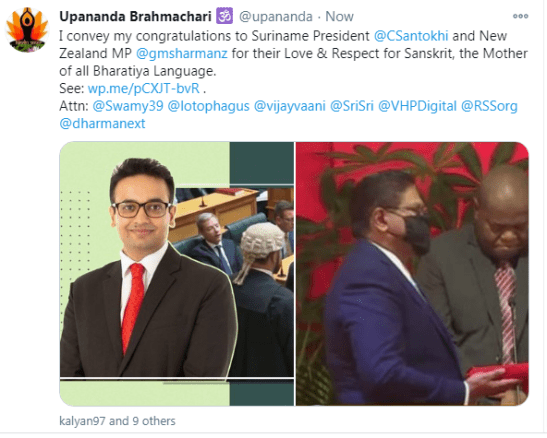This screenshot has height=438, width=547.
Task: Open Upananda Brahmachari's avatar profile picture
Action: 27,30
